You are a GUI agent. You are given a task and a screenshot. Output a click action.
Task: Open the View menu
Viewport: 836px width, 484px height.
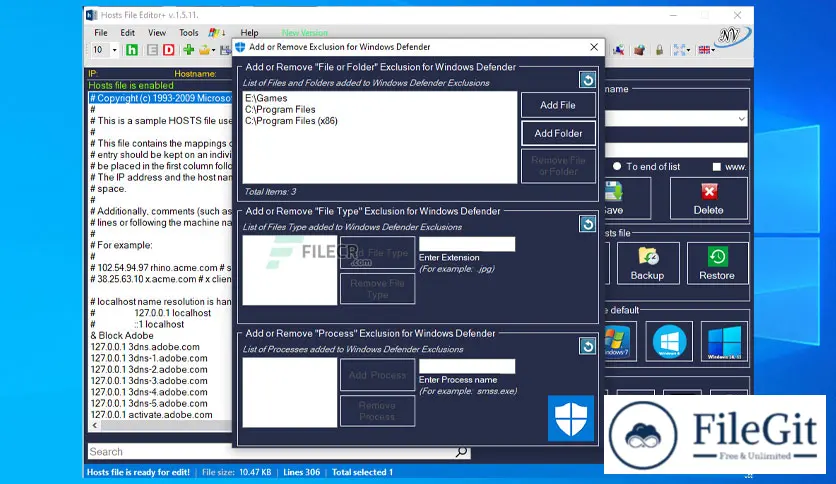(157, 33)
